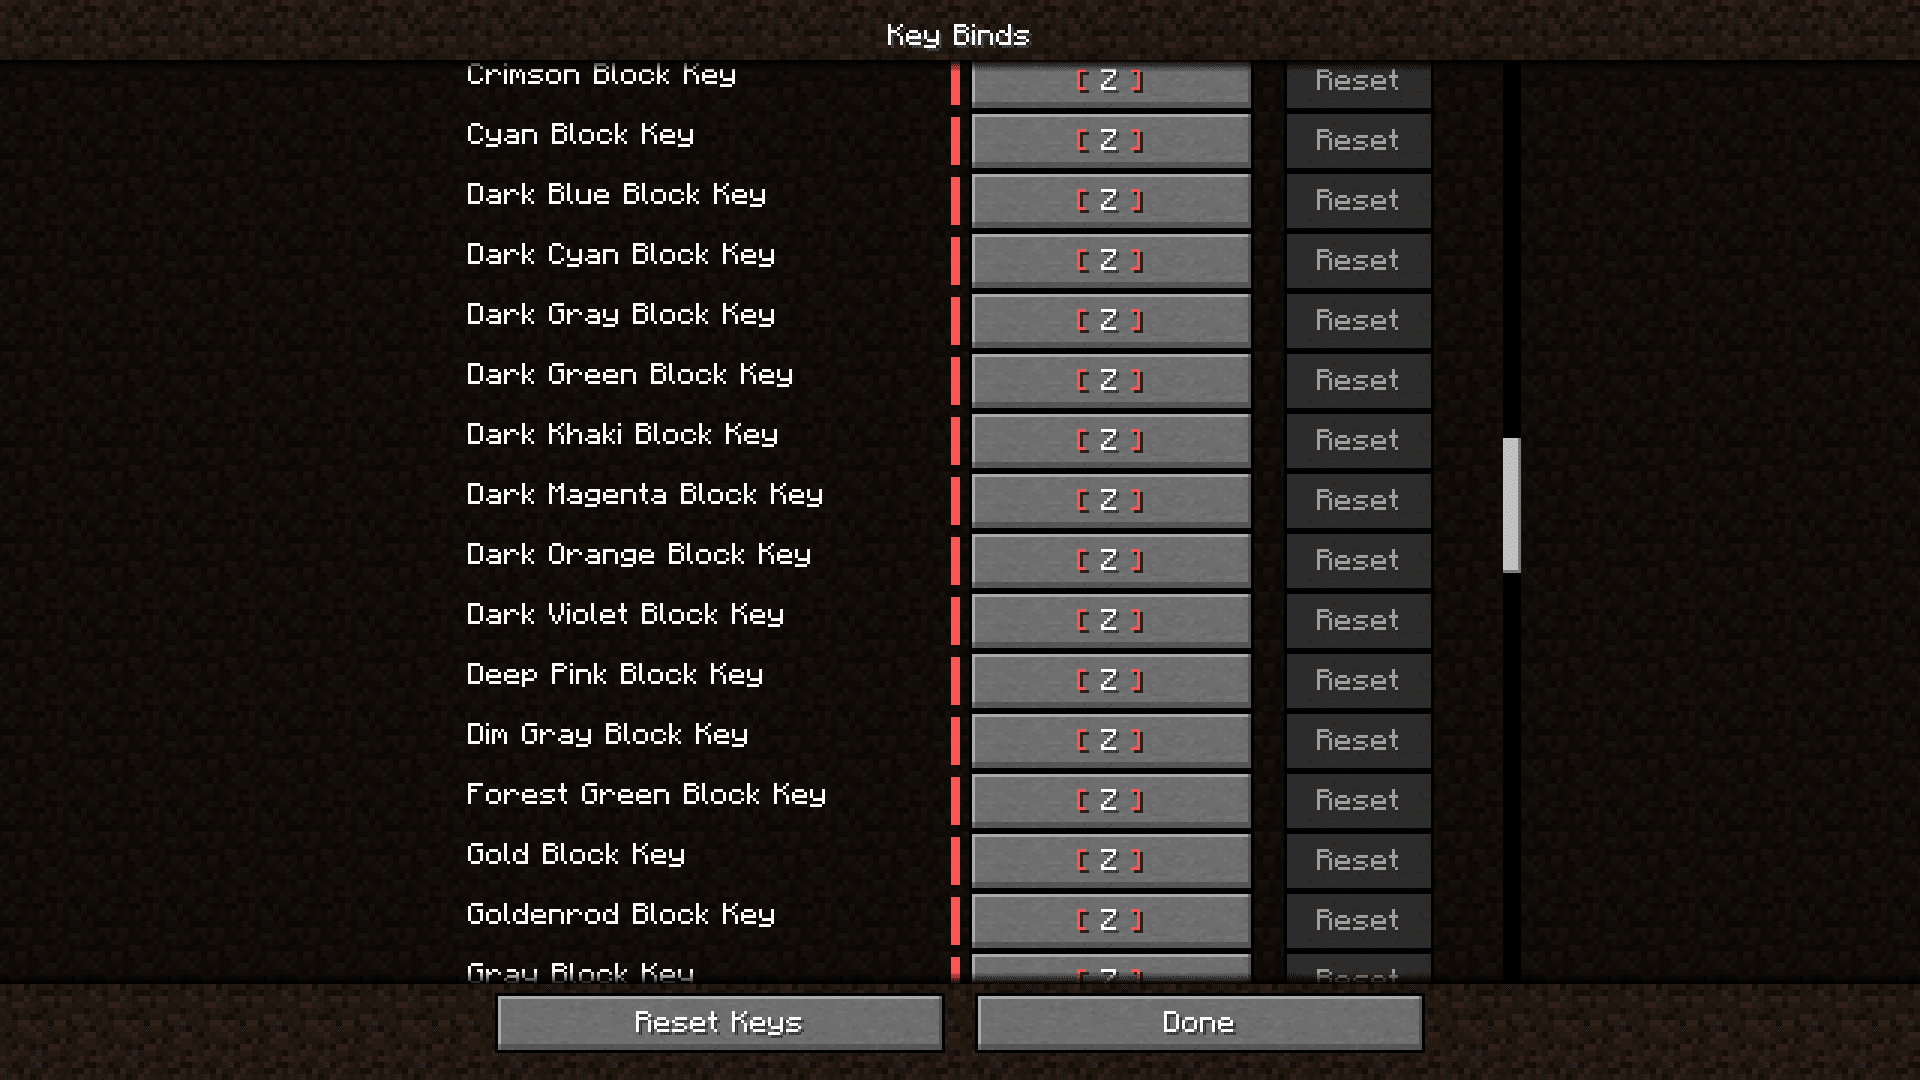Screen dimensions: 1920x1080
Task: Click Z key bind for Dark Gray Block Key
Action: [1110, 319]
